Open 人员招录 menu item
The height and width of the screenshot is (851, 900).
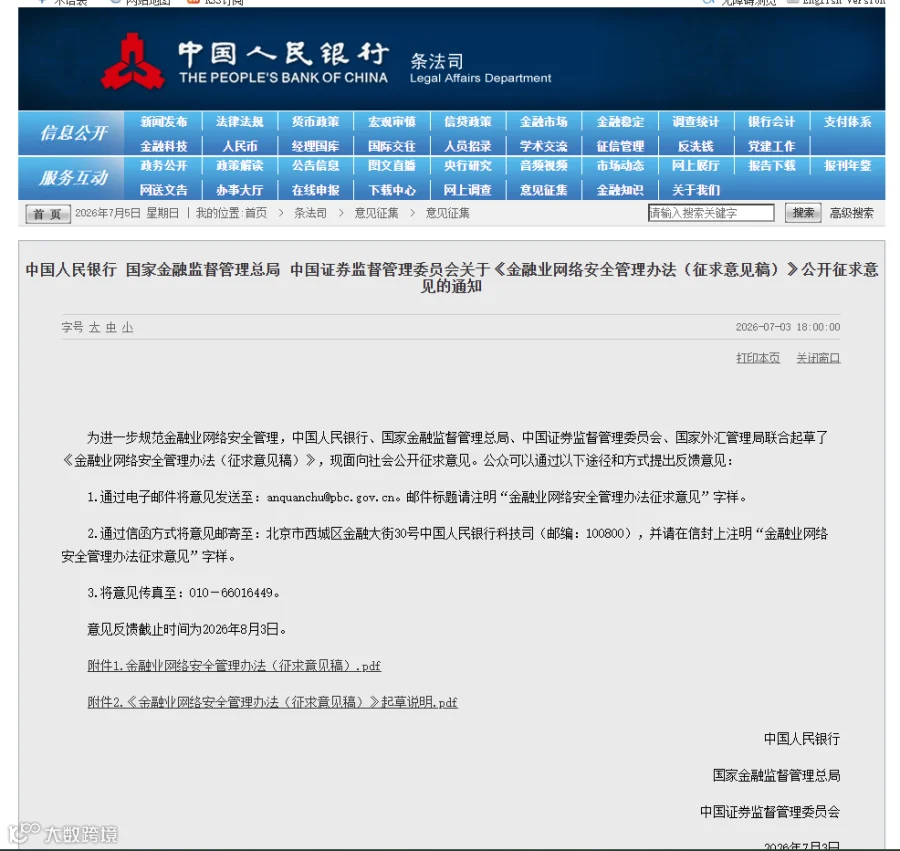(468, 146)
